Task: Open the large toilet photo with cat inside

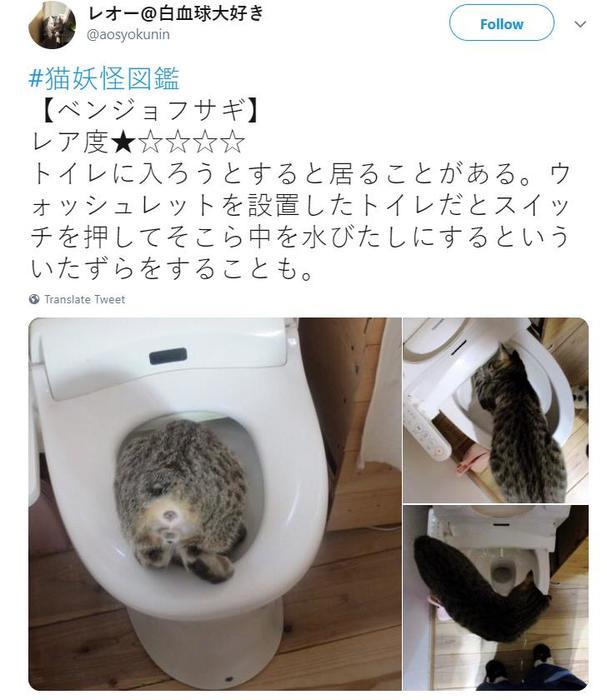Action: [x=215, y=504]
